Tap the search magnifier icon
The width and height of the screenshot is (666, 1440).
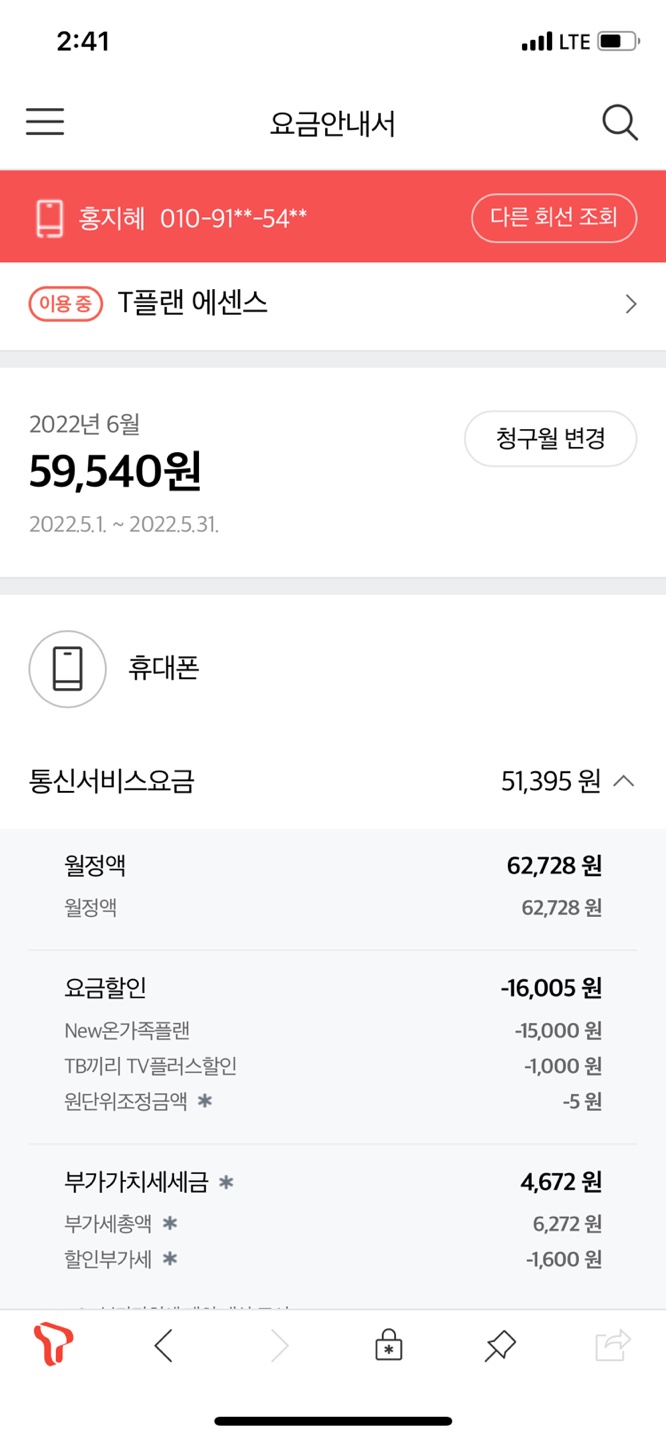click(619, 123)
